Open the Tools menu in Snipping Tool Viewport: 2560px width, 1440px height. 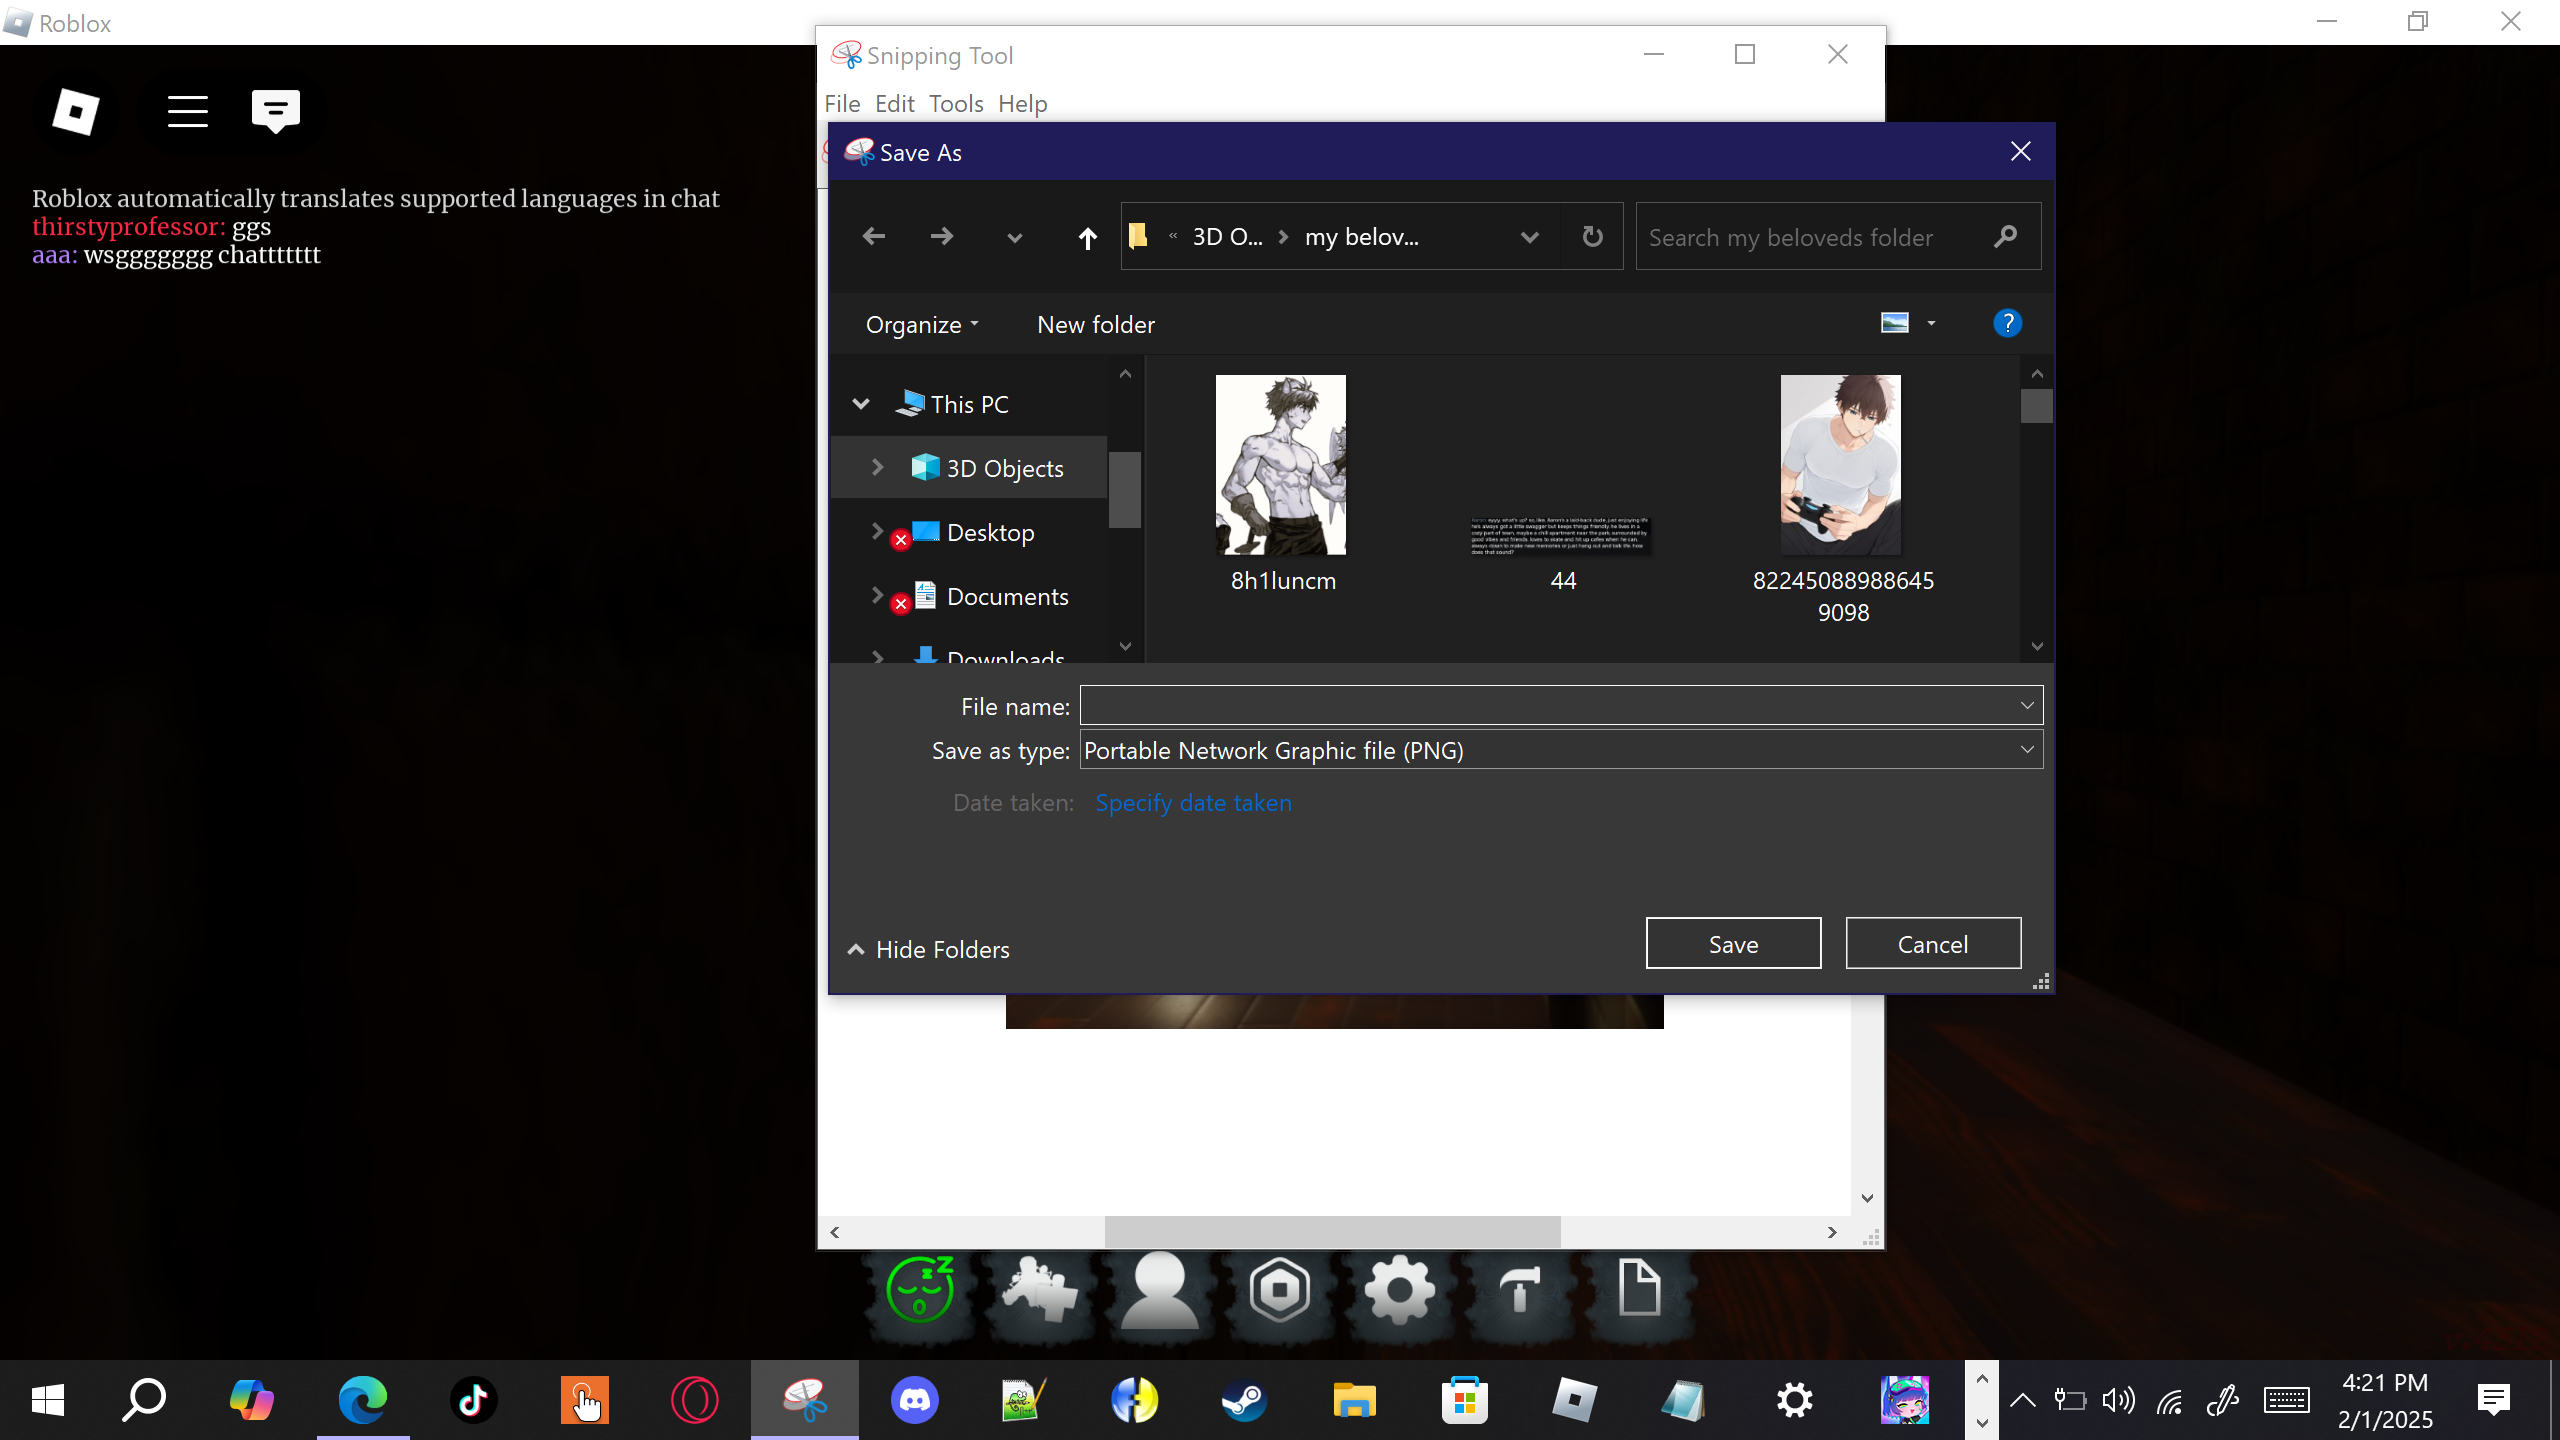(955, 104)
